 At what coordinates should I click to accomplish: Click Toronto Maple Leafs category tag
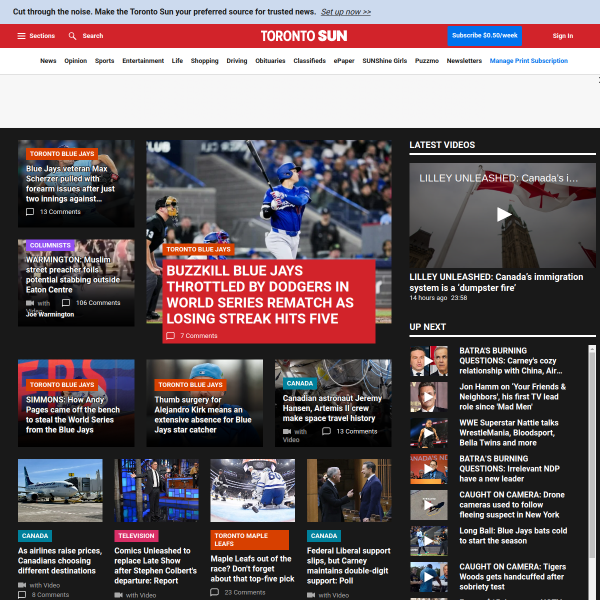click(249, 540)
